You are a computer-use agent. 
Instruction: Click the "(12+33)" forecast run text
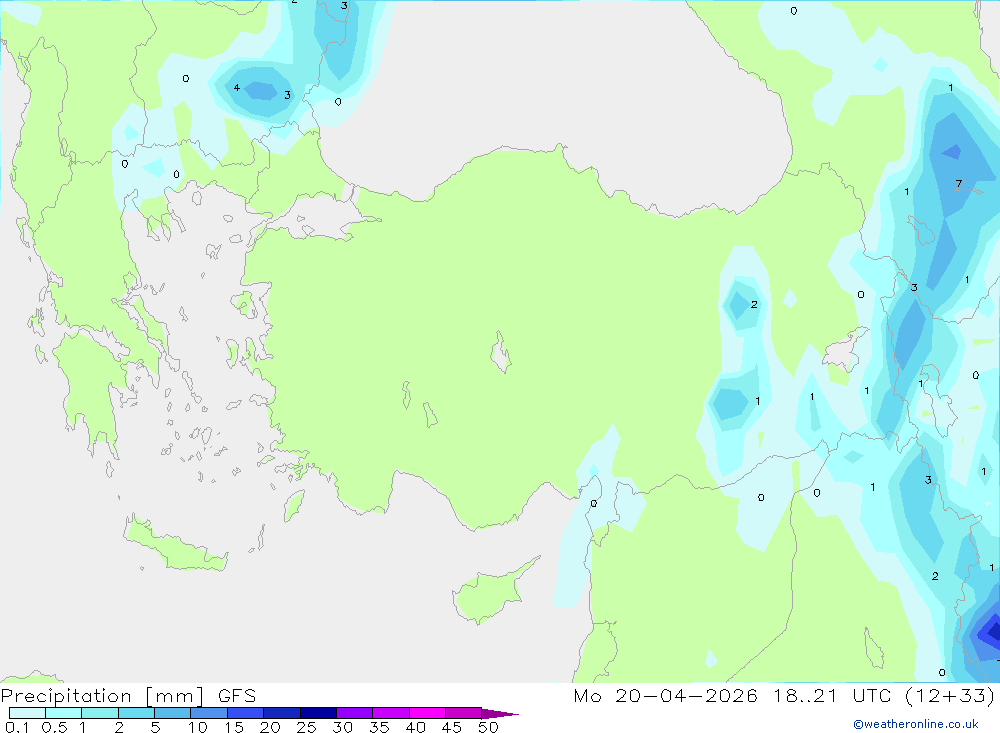950,695
